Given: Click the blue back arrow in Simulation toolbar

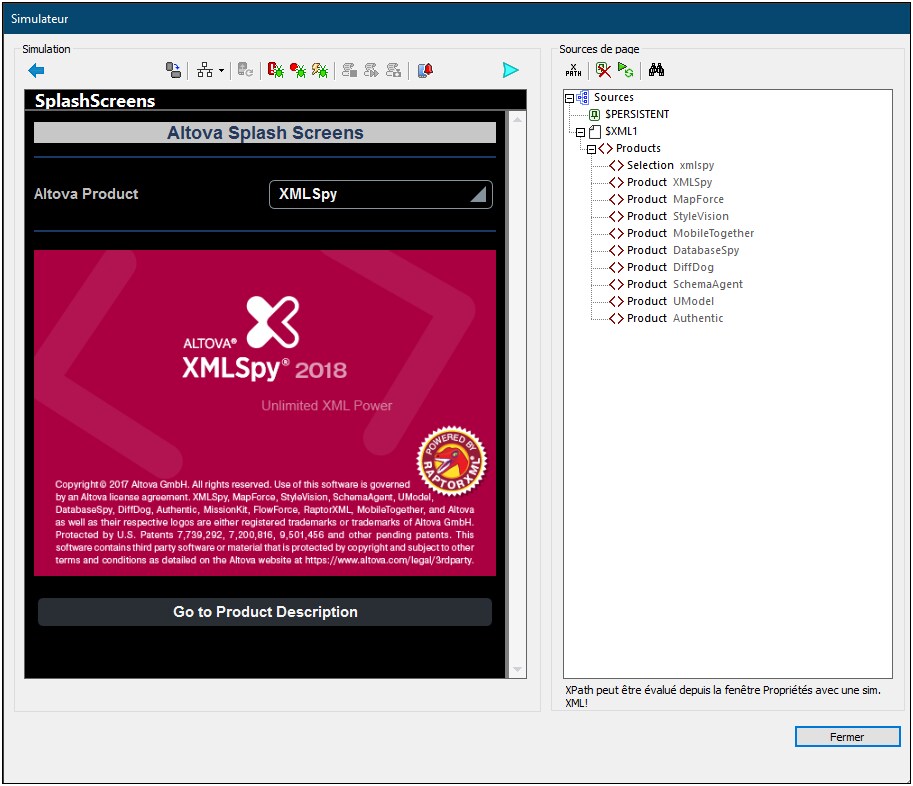Looking at the screenshot, I should [36, 70].
